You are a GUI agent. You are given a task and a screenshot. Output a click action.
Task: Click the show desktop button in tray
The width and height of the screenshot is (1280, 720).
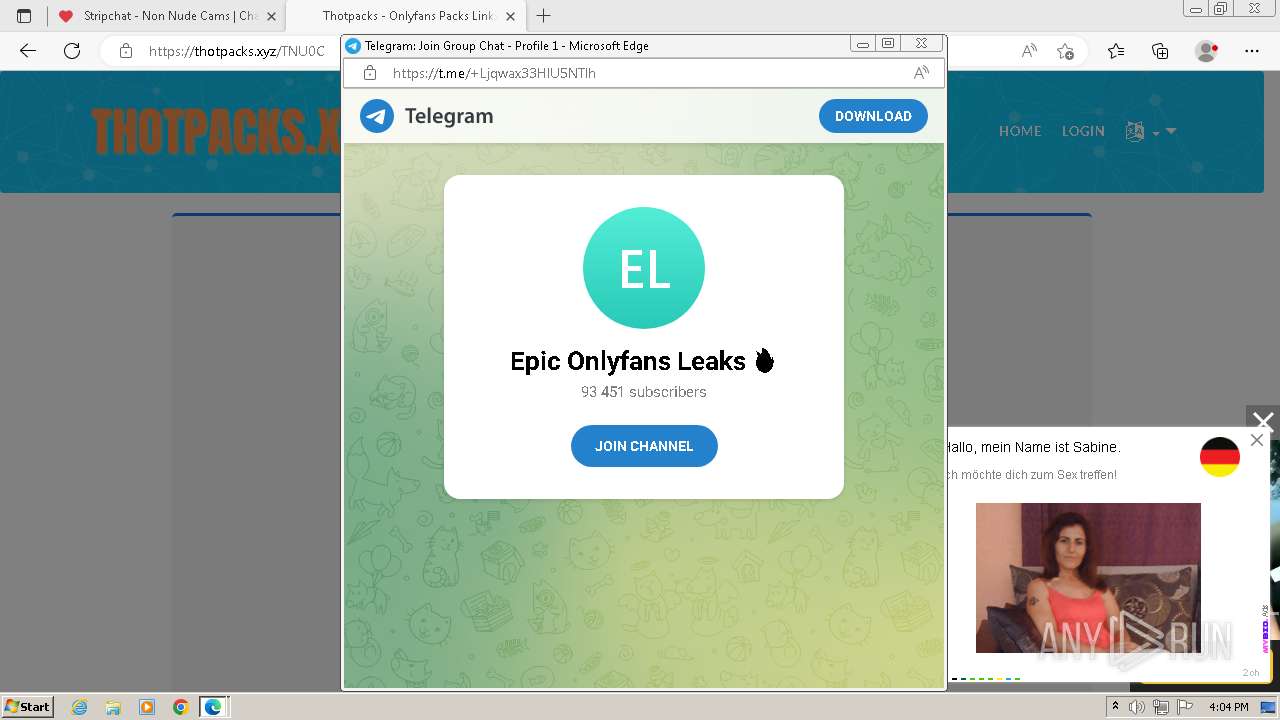pos(1269,707)
